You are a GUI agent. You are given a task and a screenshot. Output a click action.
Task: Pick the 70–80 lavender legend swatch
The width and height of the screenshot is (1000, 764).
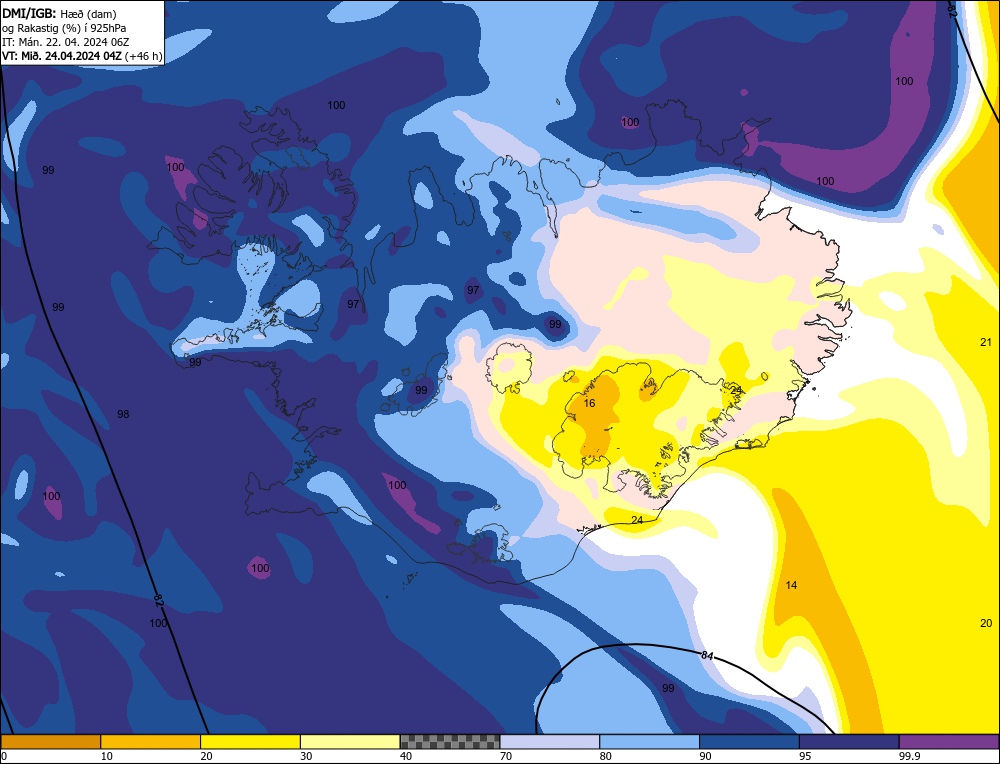[550, 742]
